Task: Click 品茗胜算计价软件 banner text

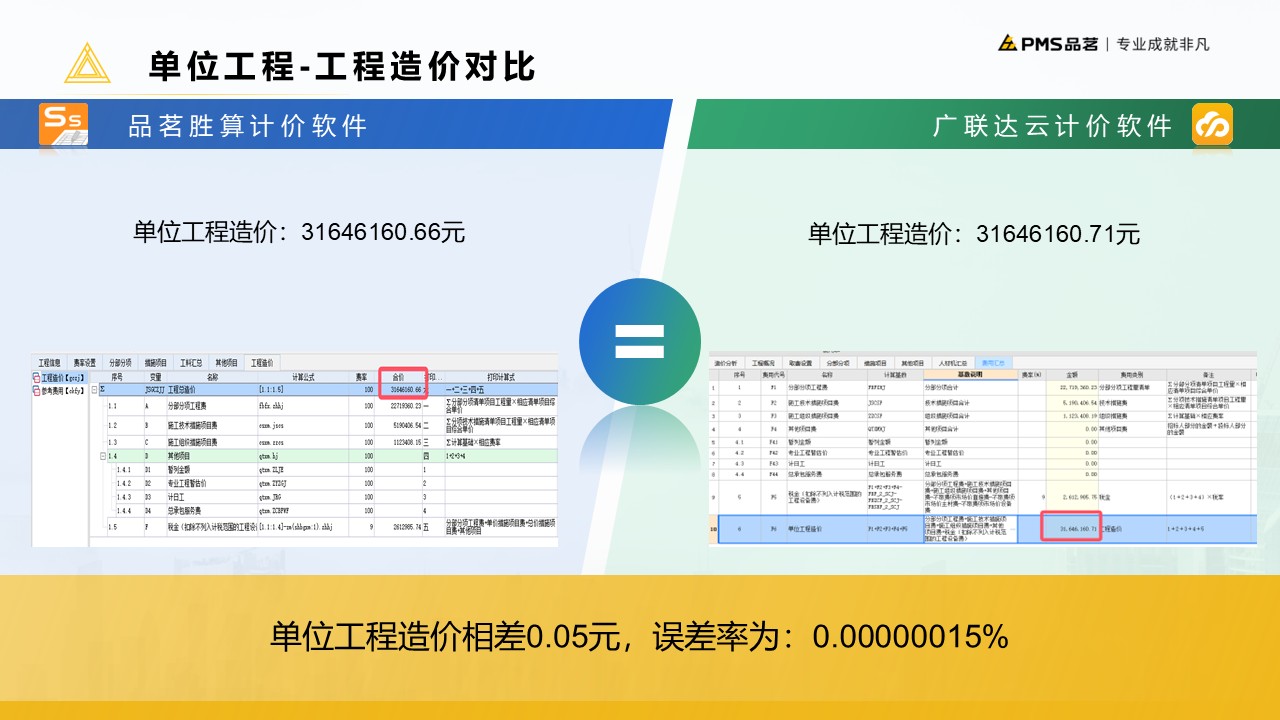Action: coord(248,126)
